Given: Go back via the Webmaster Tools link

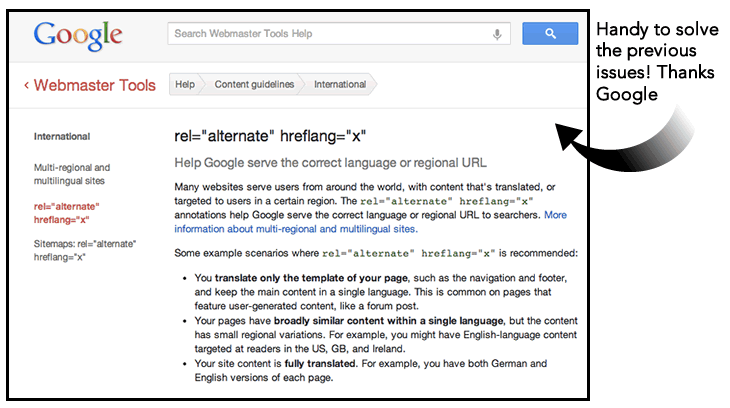Looking at the screenshot, I should point(95,85).
